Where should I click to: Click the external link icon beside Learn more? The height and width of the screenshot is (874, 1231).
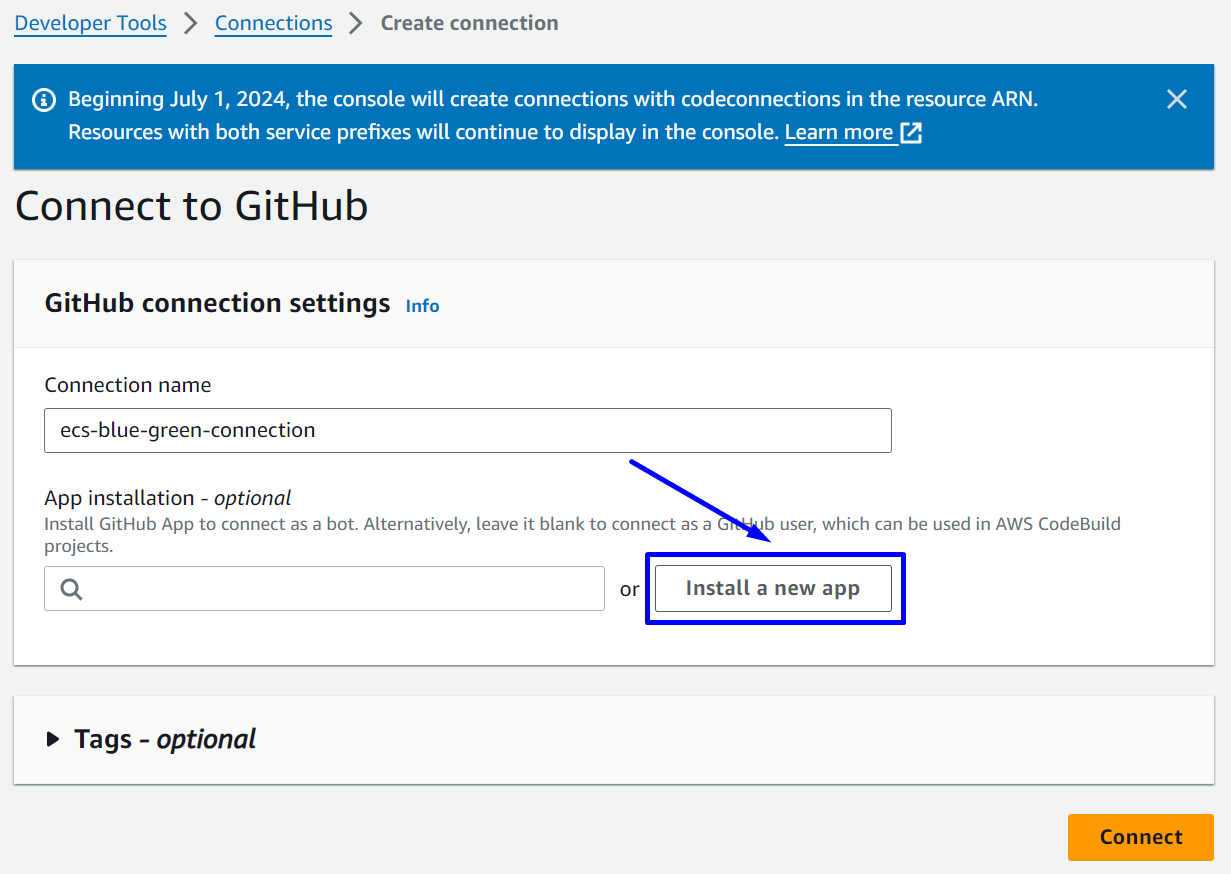pyautogui.click(x=911, y=133)
